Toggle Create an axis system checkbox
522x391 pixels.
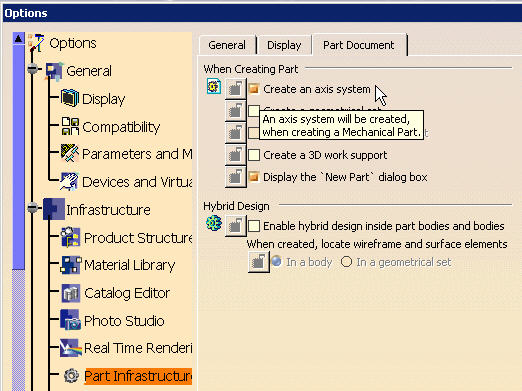254,89
